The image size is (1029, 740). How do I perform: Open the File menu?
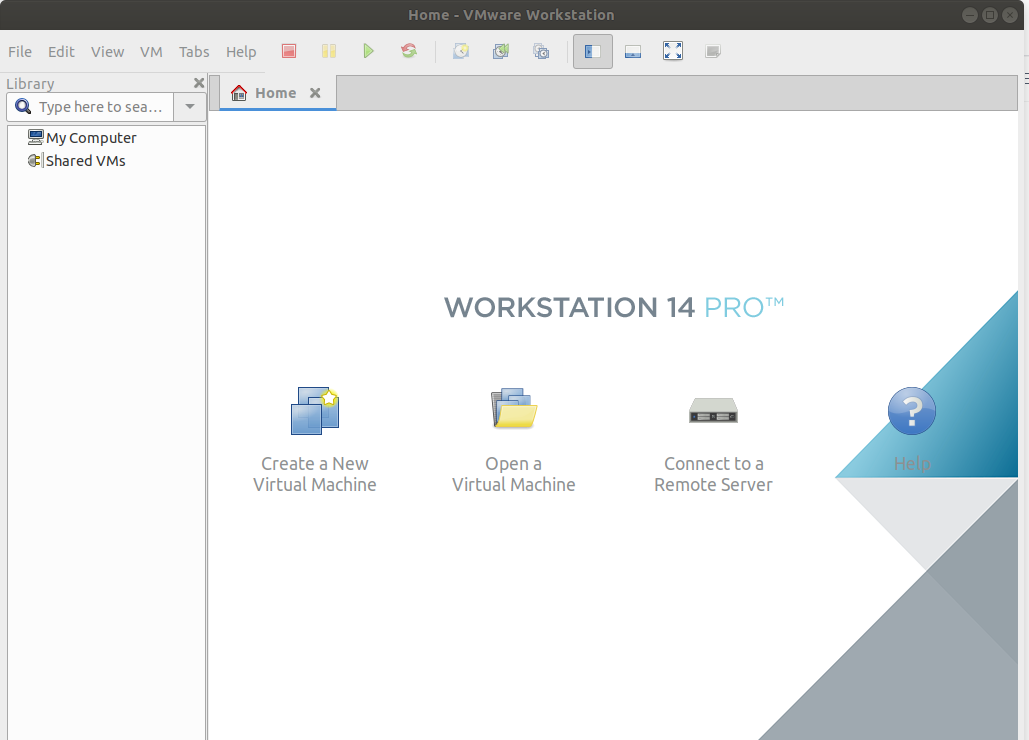click(x=20, y=52)
